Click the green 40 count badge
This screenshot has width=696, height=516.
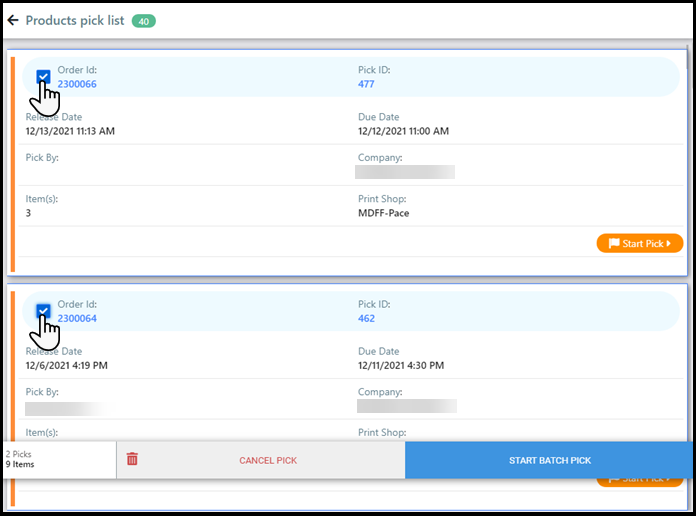coord(143,21)
